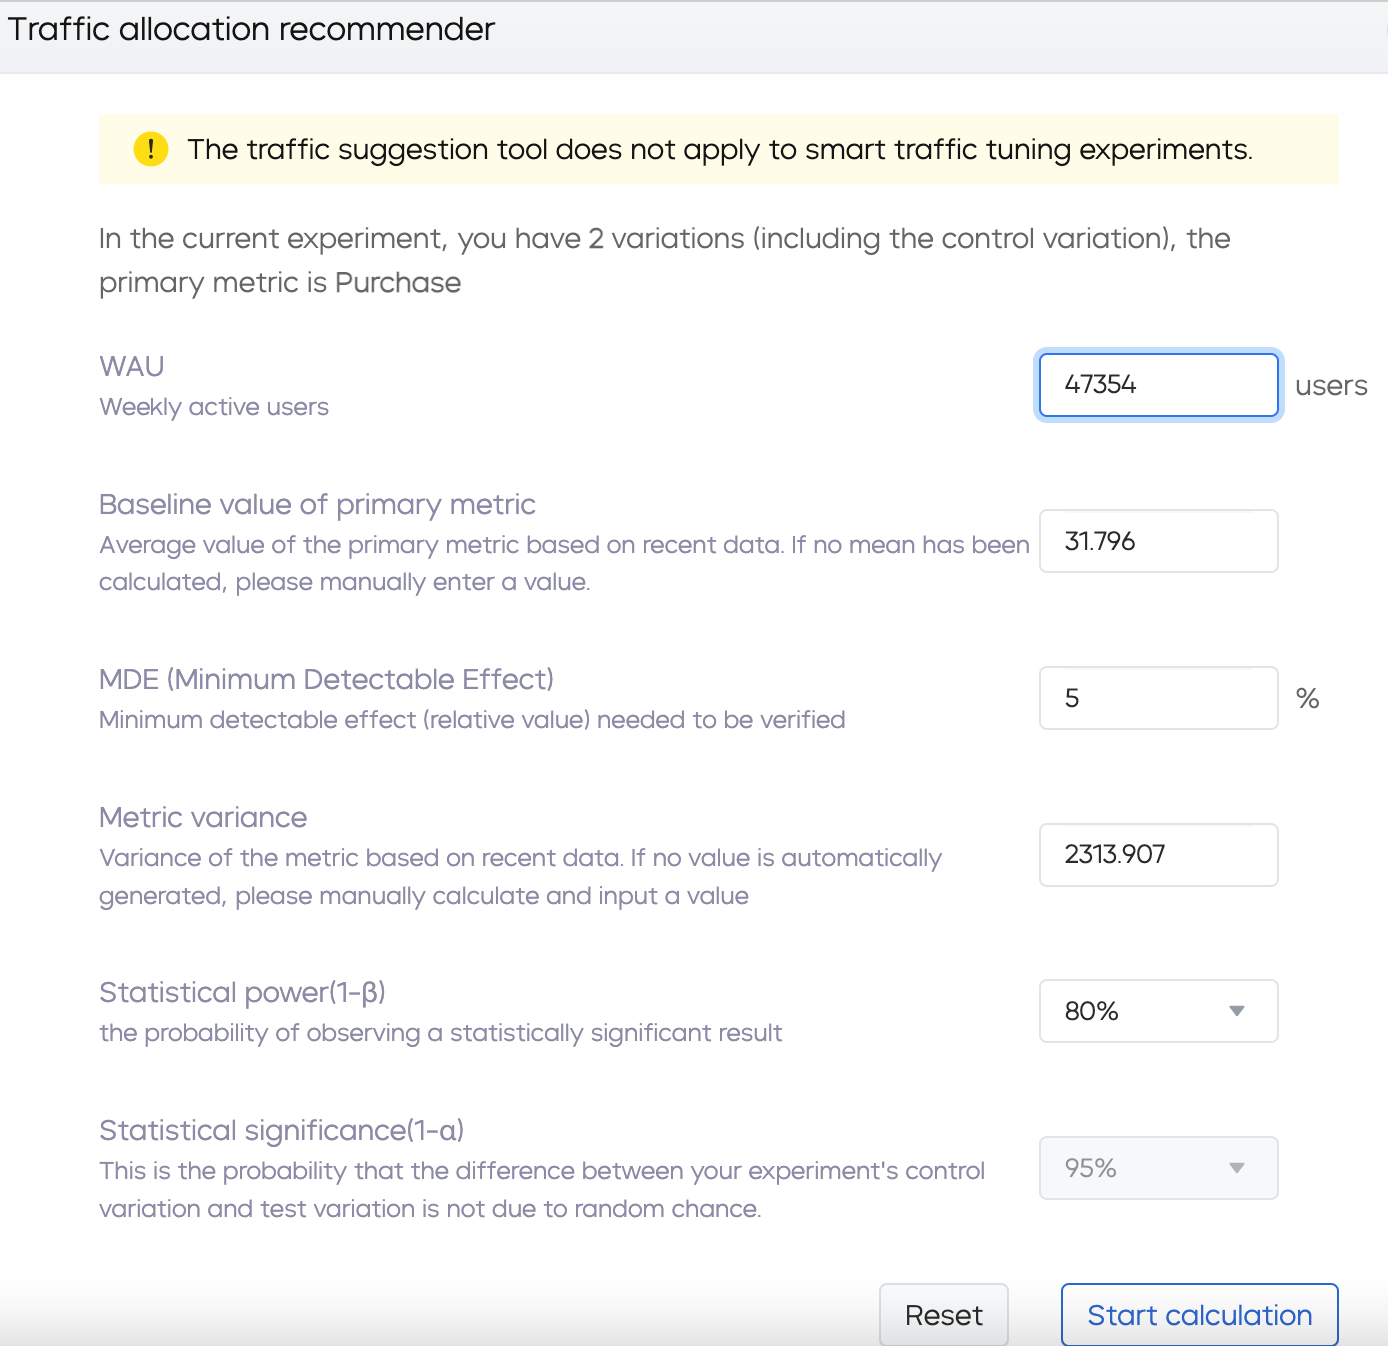Click the Start calculation button
Screen dimensions: 1388x1346
click(1199, 1315)
